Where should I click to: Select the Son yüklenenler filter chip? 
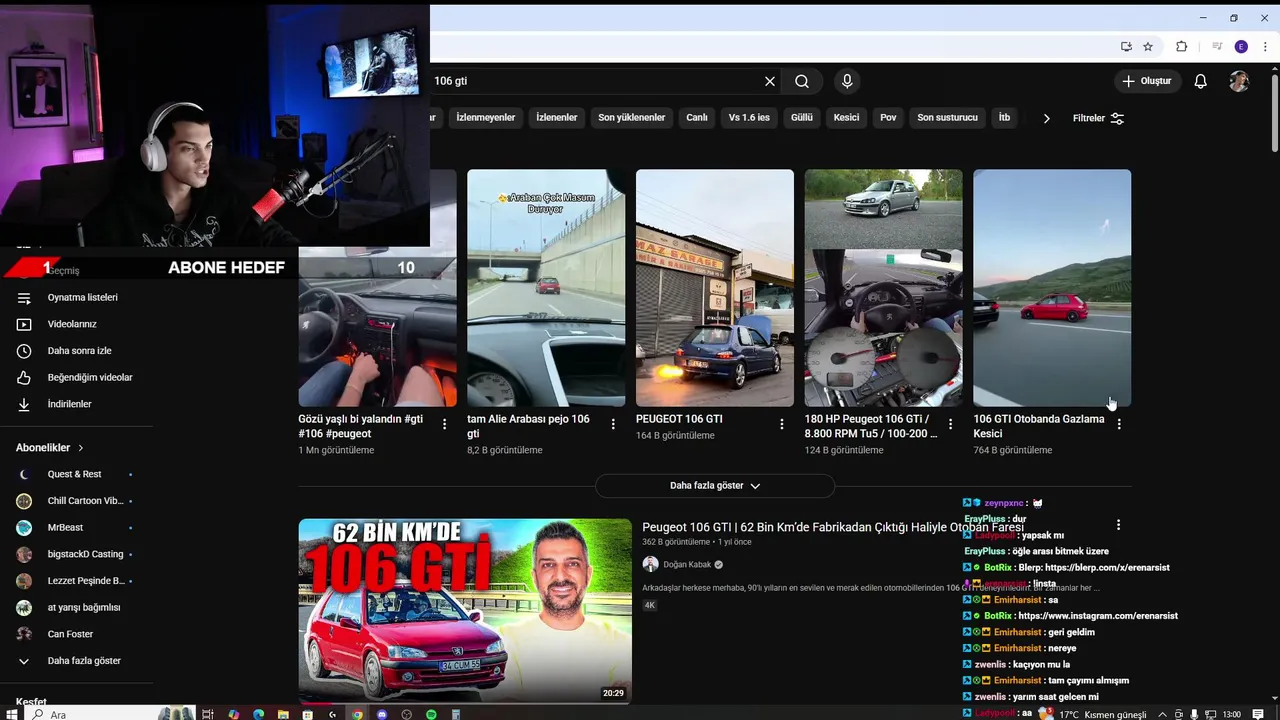(x=632, y=117)
